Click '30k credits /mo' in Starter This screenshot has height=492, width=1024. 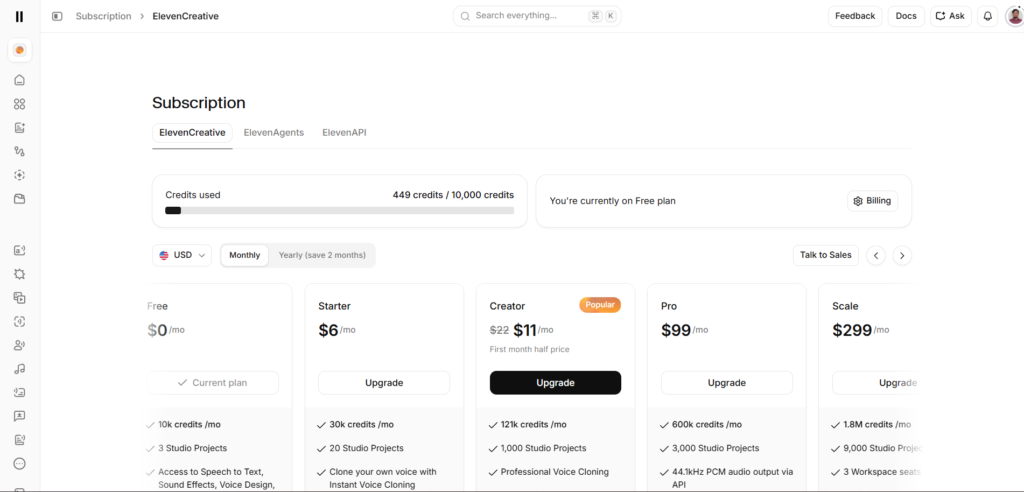point(362,425)
